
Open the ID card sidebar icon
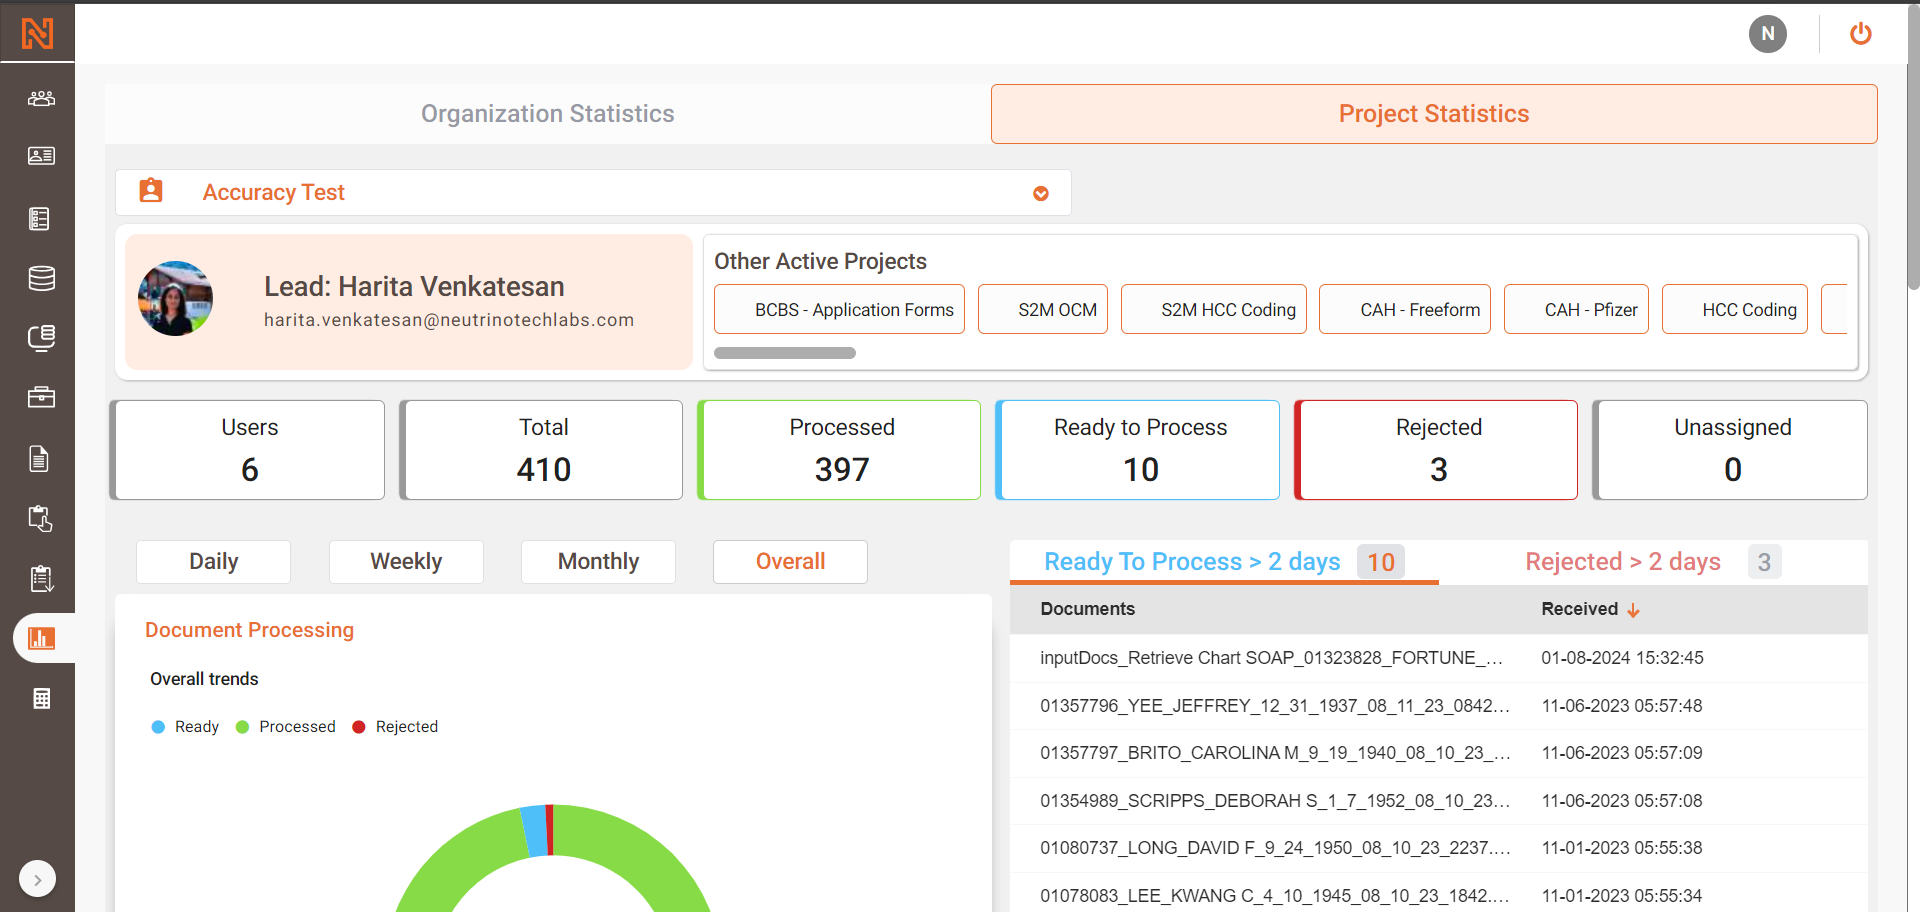point(41,156)
